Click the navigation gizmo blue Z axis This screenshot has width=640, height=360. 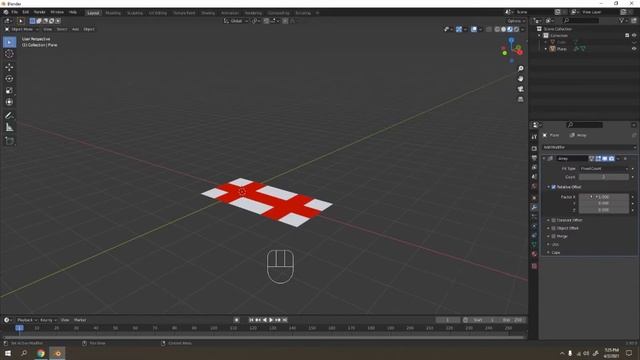(x=511, y=40)
